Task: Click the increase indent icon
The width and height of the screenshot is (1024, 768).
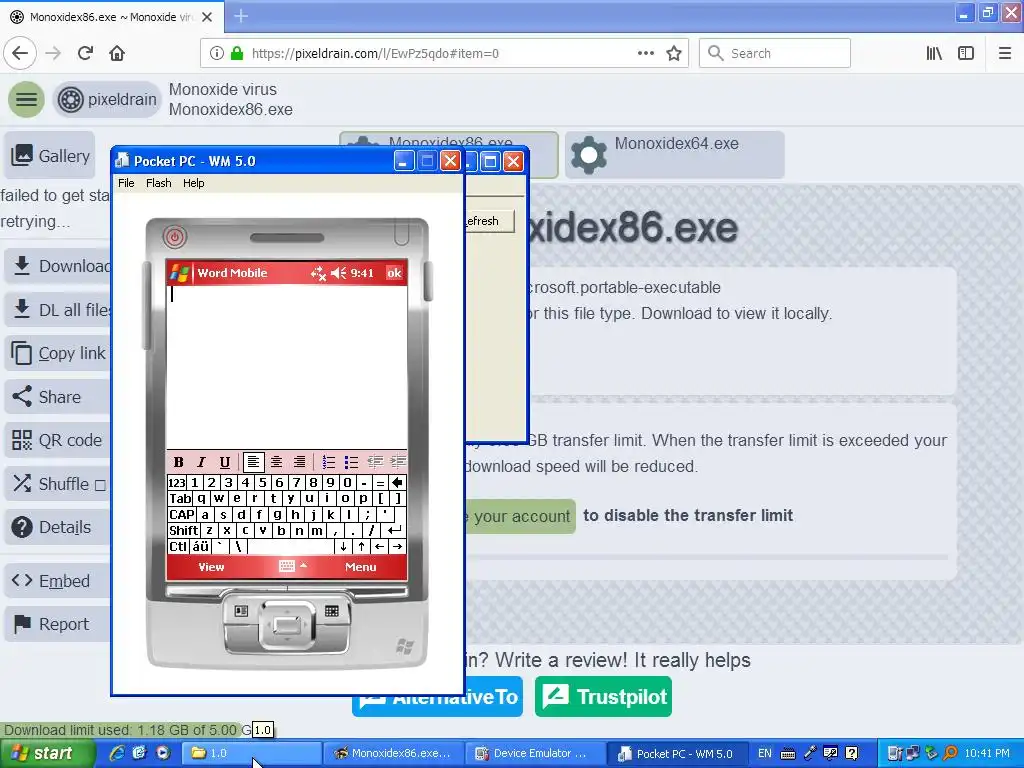Action: coord(398,462)
